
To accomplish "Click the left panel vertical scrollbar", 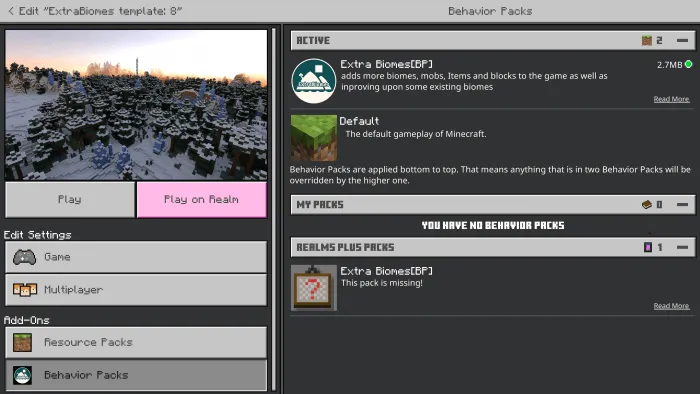I will click(x=274, y=210).
